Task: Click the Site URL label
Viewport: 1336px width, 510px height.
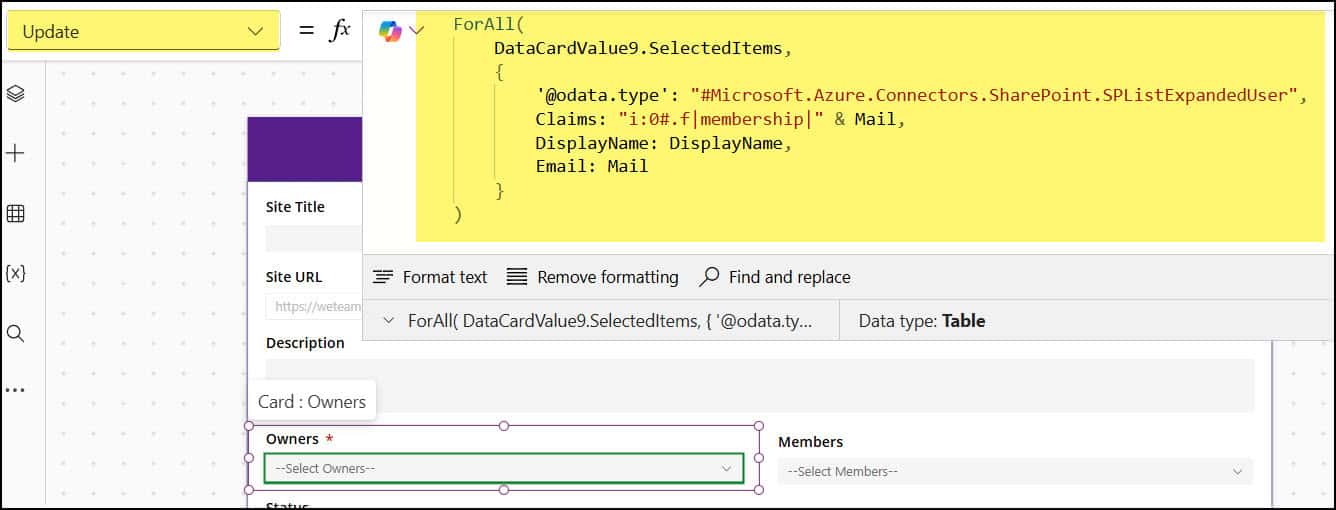Action: click(294, 276)
